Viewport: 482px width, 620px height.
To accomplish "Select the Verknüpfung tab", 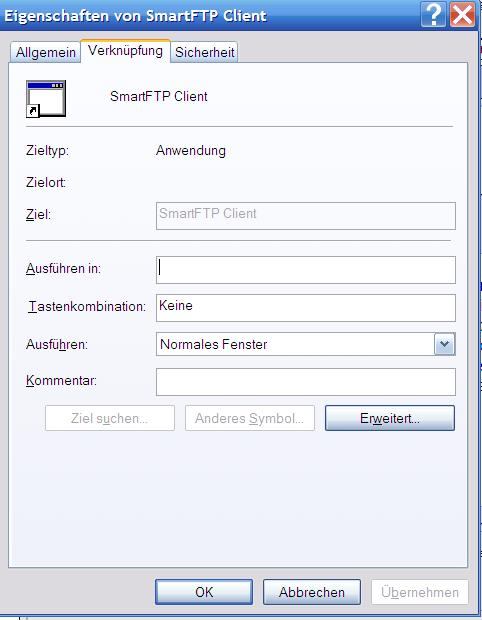I will [x=125, y=51].
